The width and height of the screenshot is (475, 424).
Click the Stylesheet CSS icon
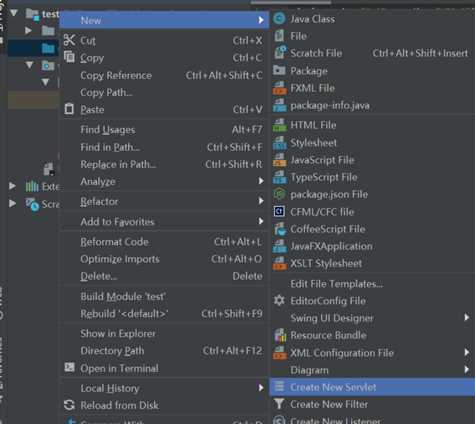(279, 143)
